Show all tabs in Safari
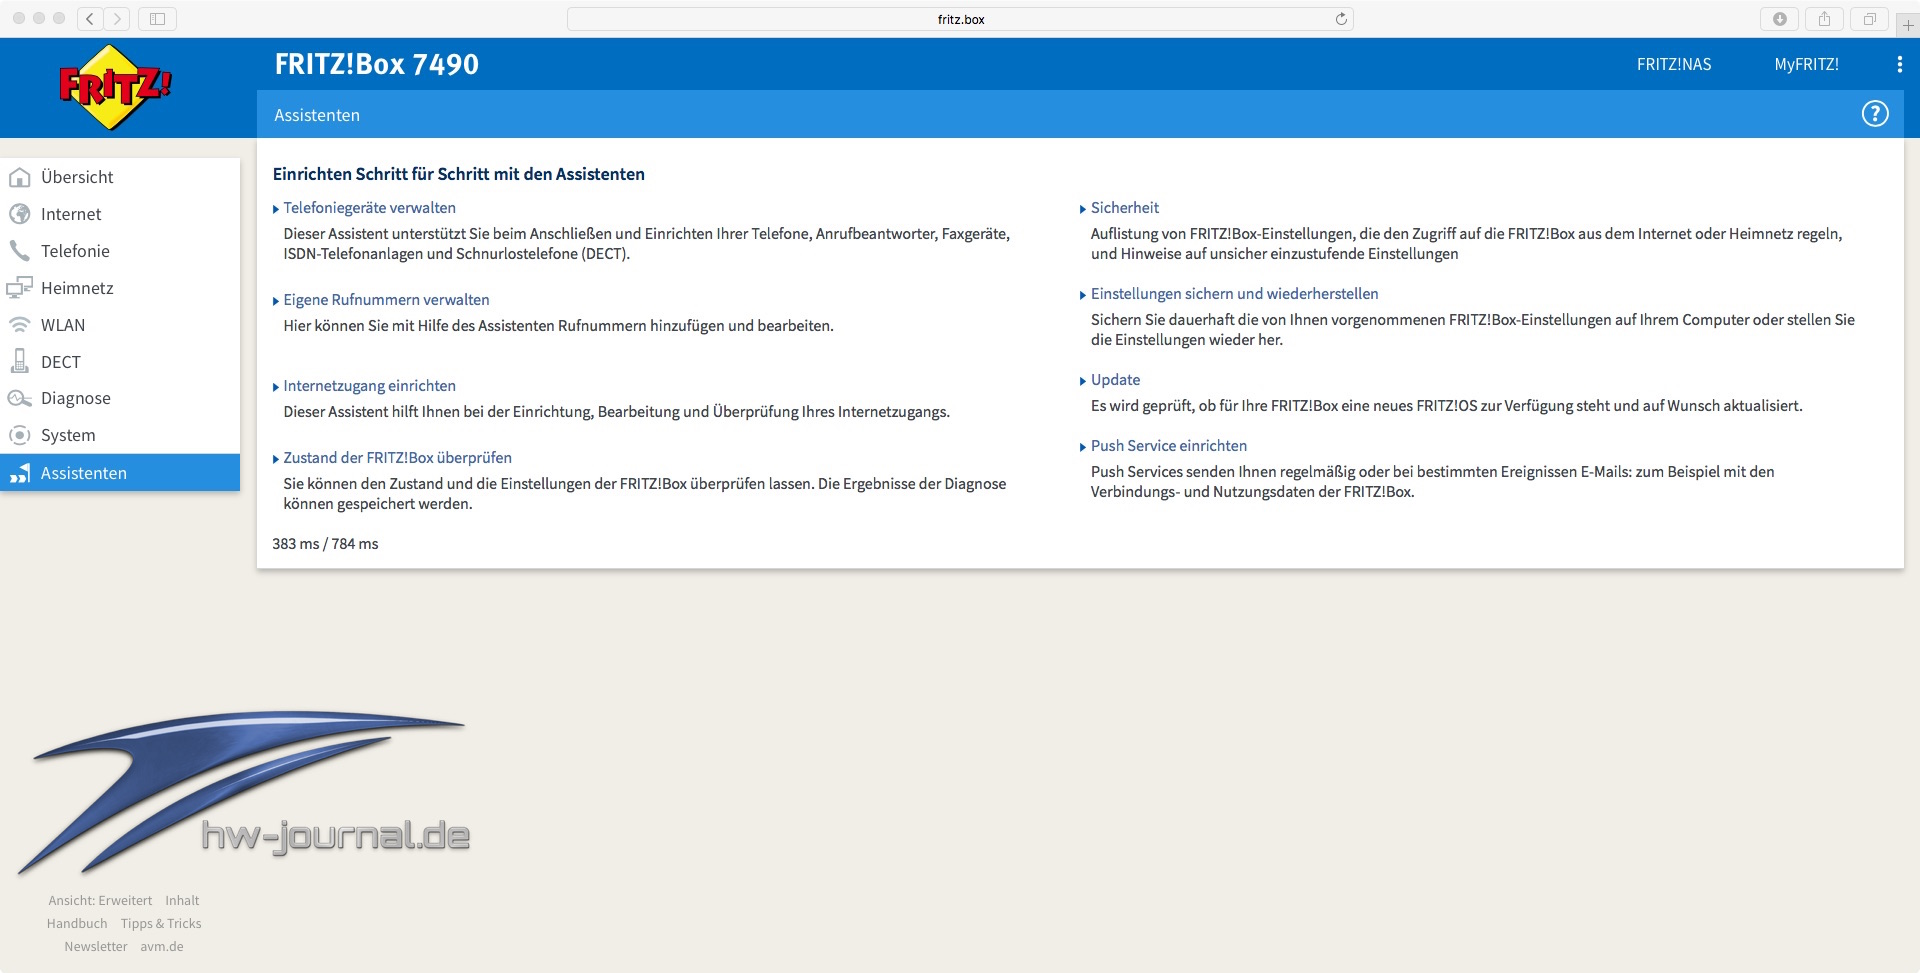1920x973 pixels. [1869, 19]
